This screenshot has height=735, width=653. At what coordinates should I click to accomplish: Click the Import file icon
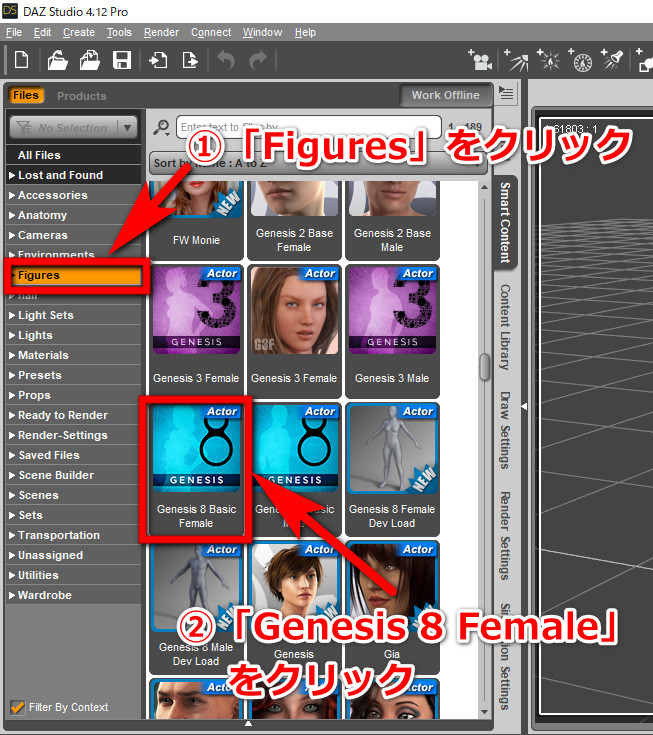pos(158,60)
